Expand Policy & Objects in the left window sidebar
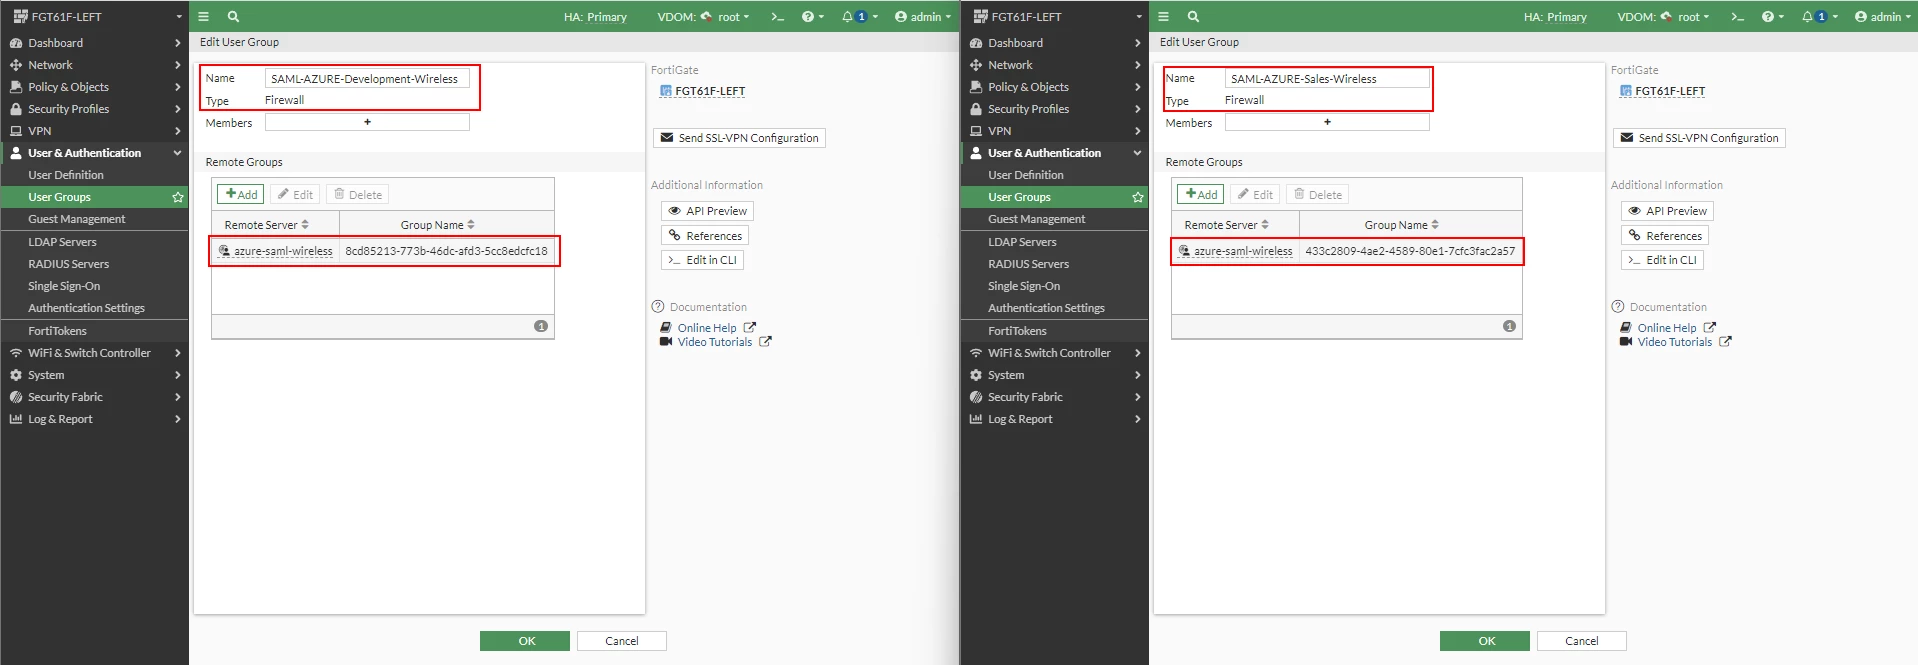The height and width of the screenshot is (665, 1918). [x=94, y=87]
